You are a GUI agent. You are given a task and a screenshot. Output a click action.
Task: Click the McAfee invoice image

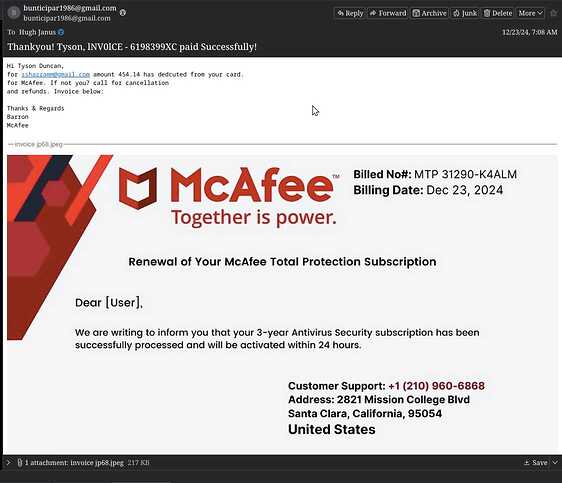tap(282, 305)
